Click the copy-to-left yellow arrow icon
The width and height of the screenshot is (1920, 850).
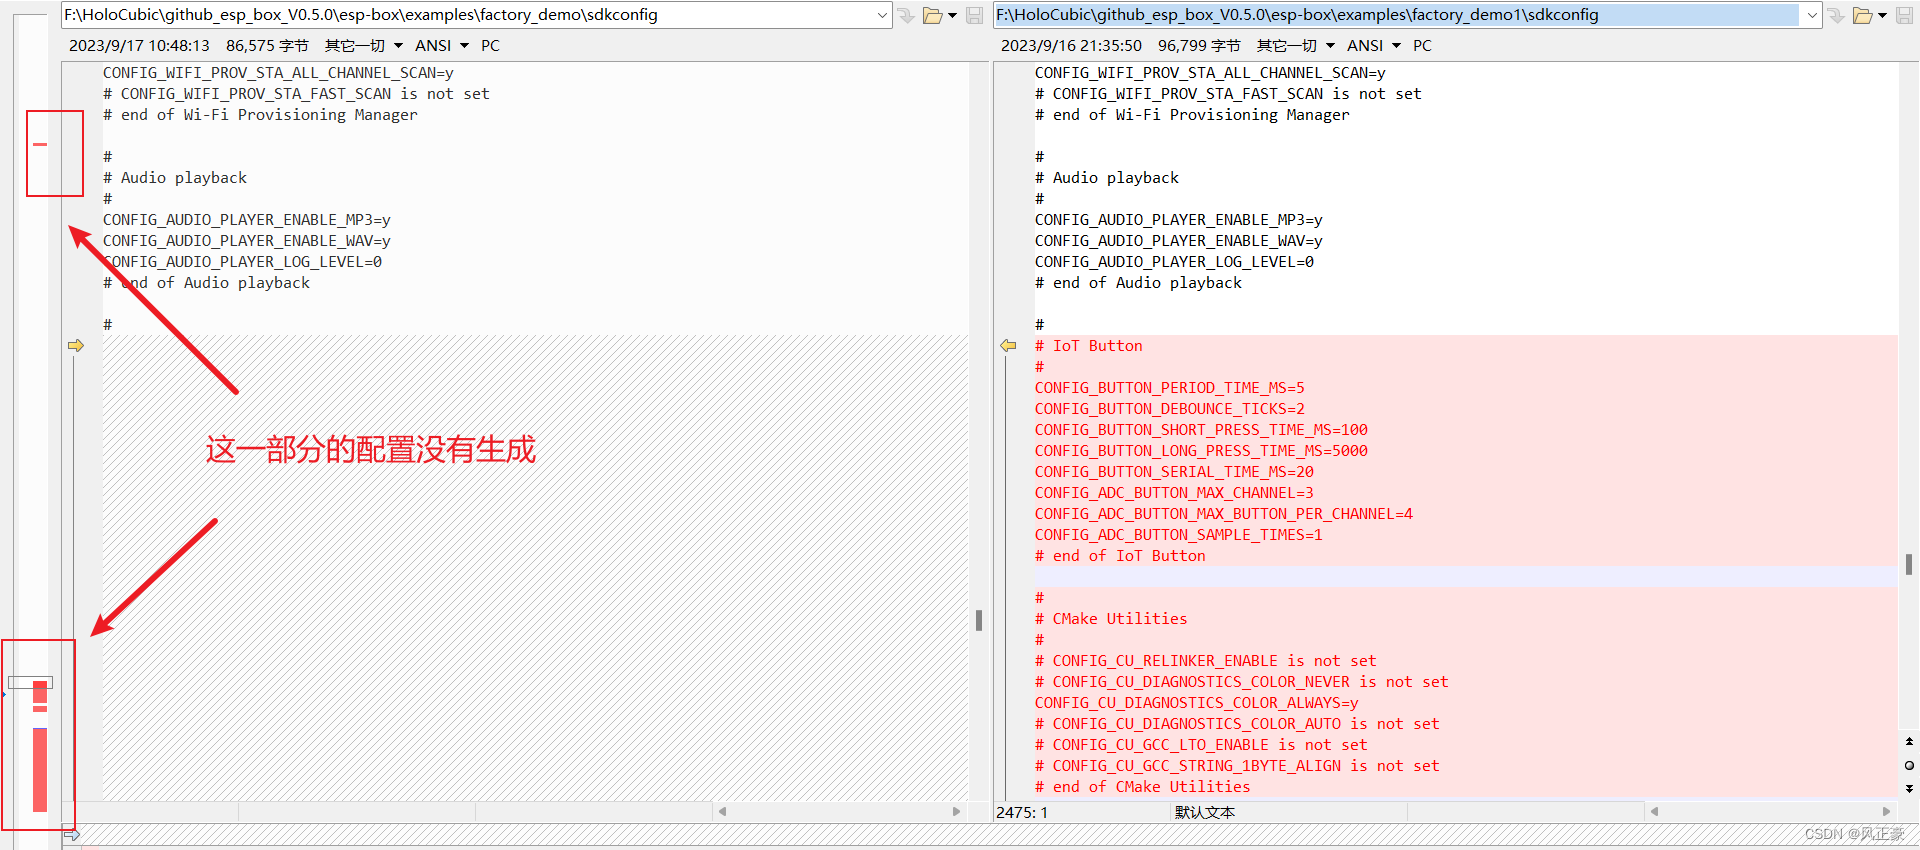1008,346
